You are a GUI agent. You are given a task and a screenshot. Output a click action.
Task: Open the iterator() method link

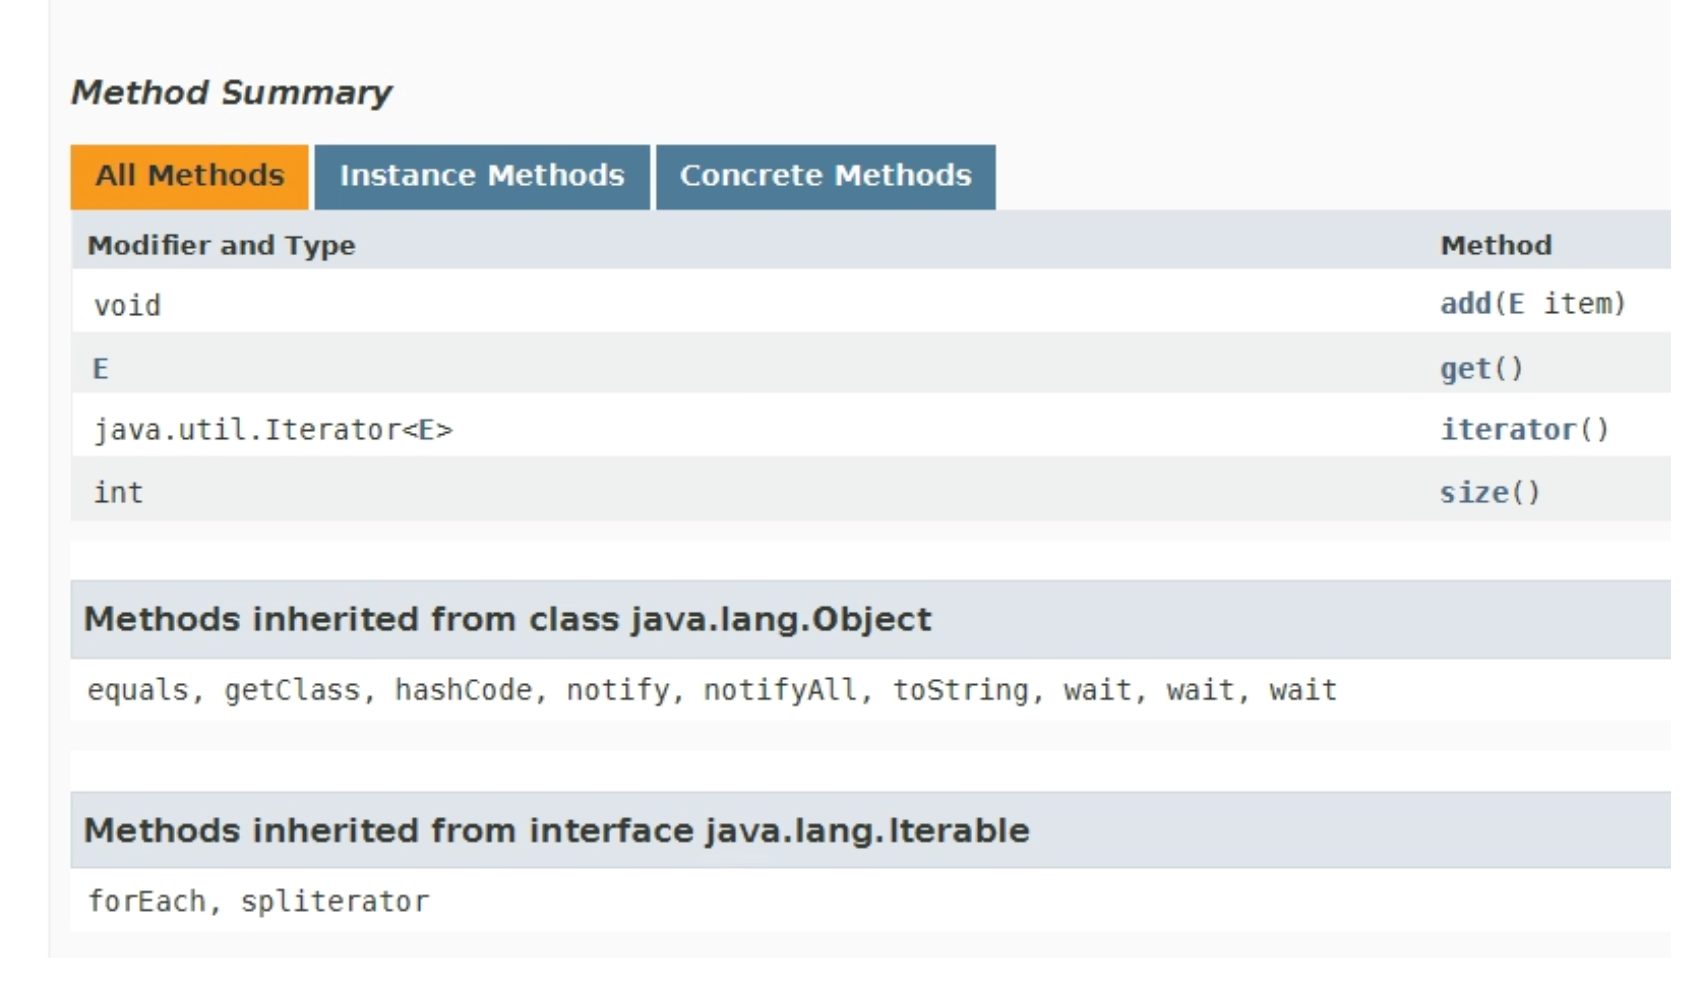pos(1508,430)
